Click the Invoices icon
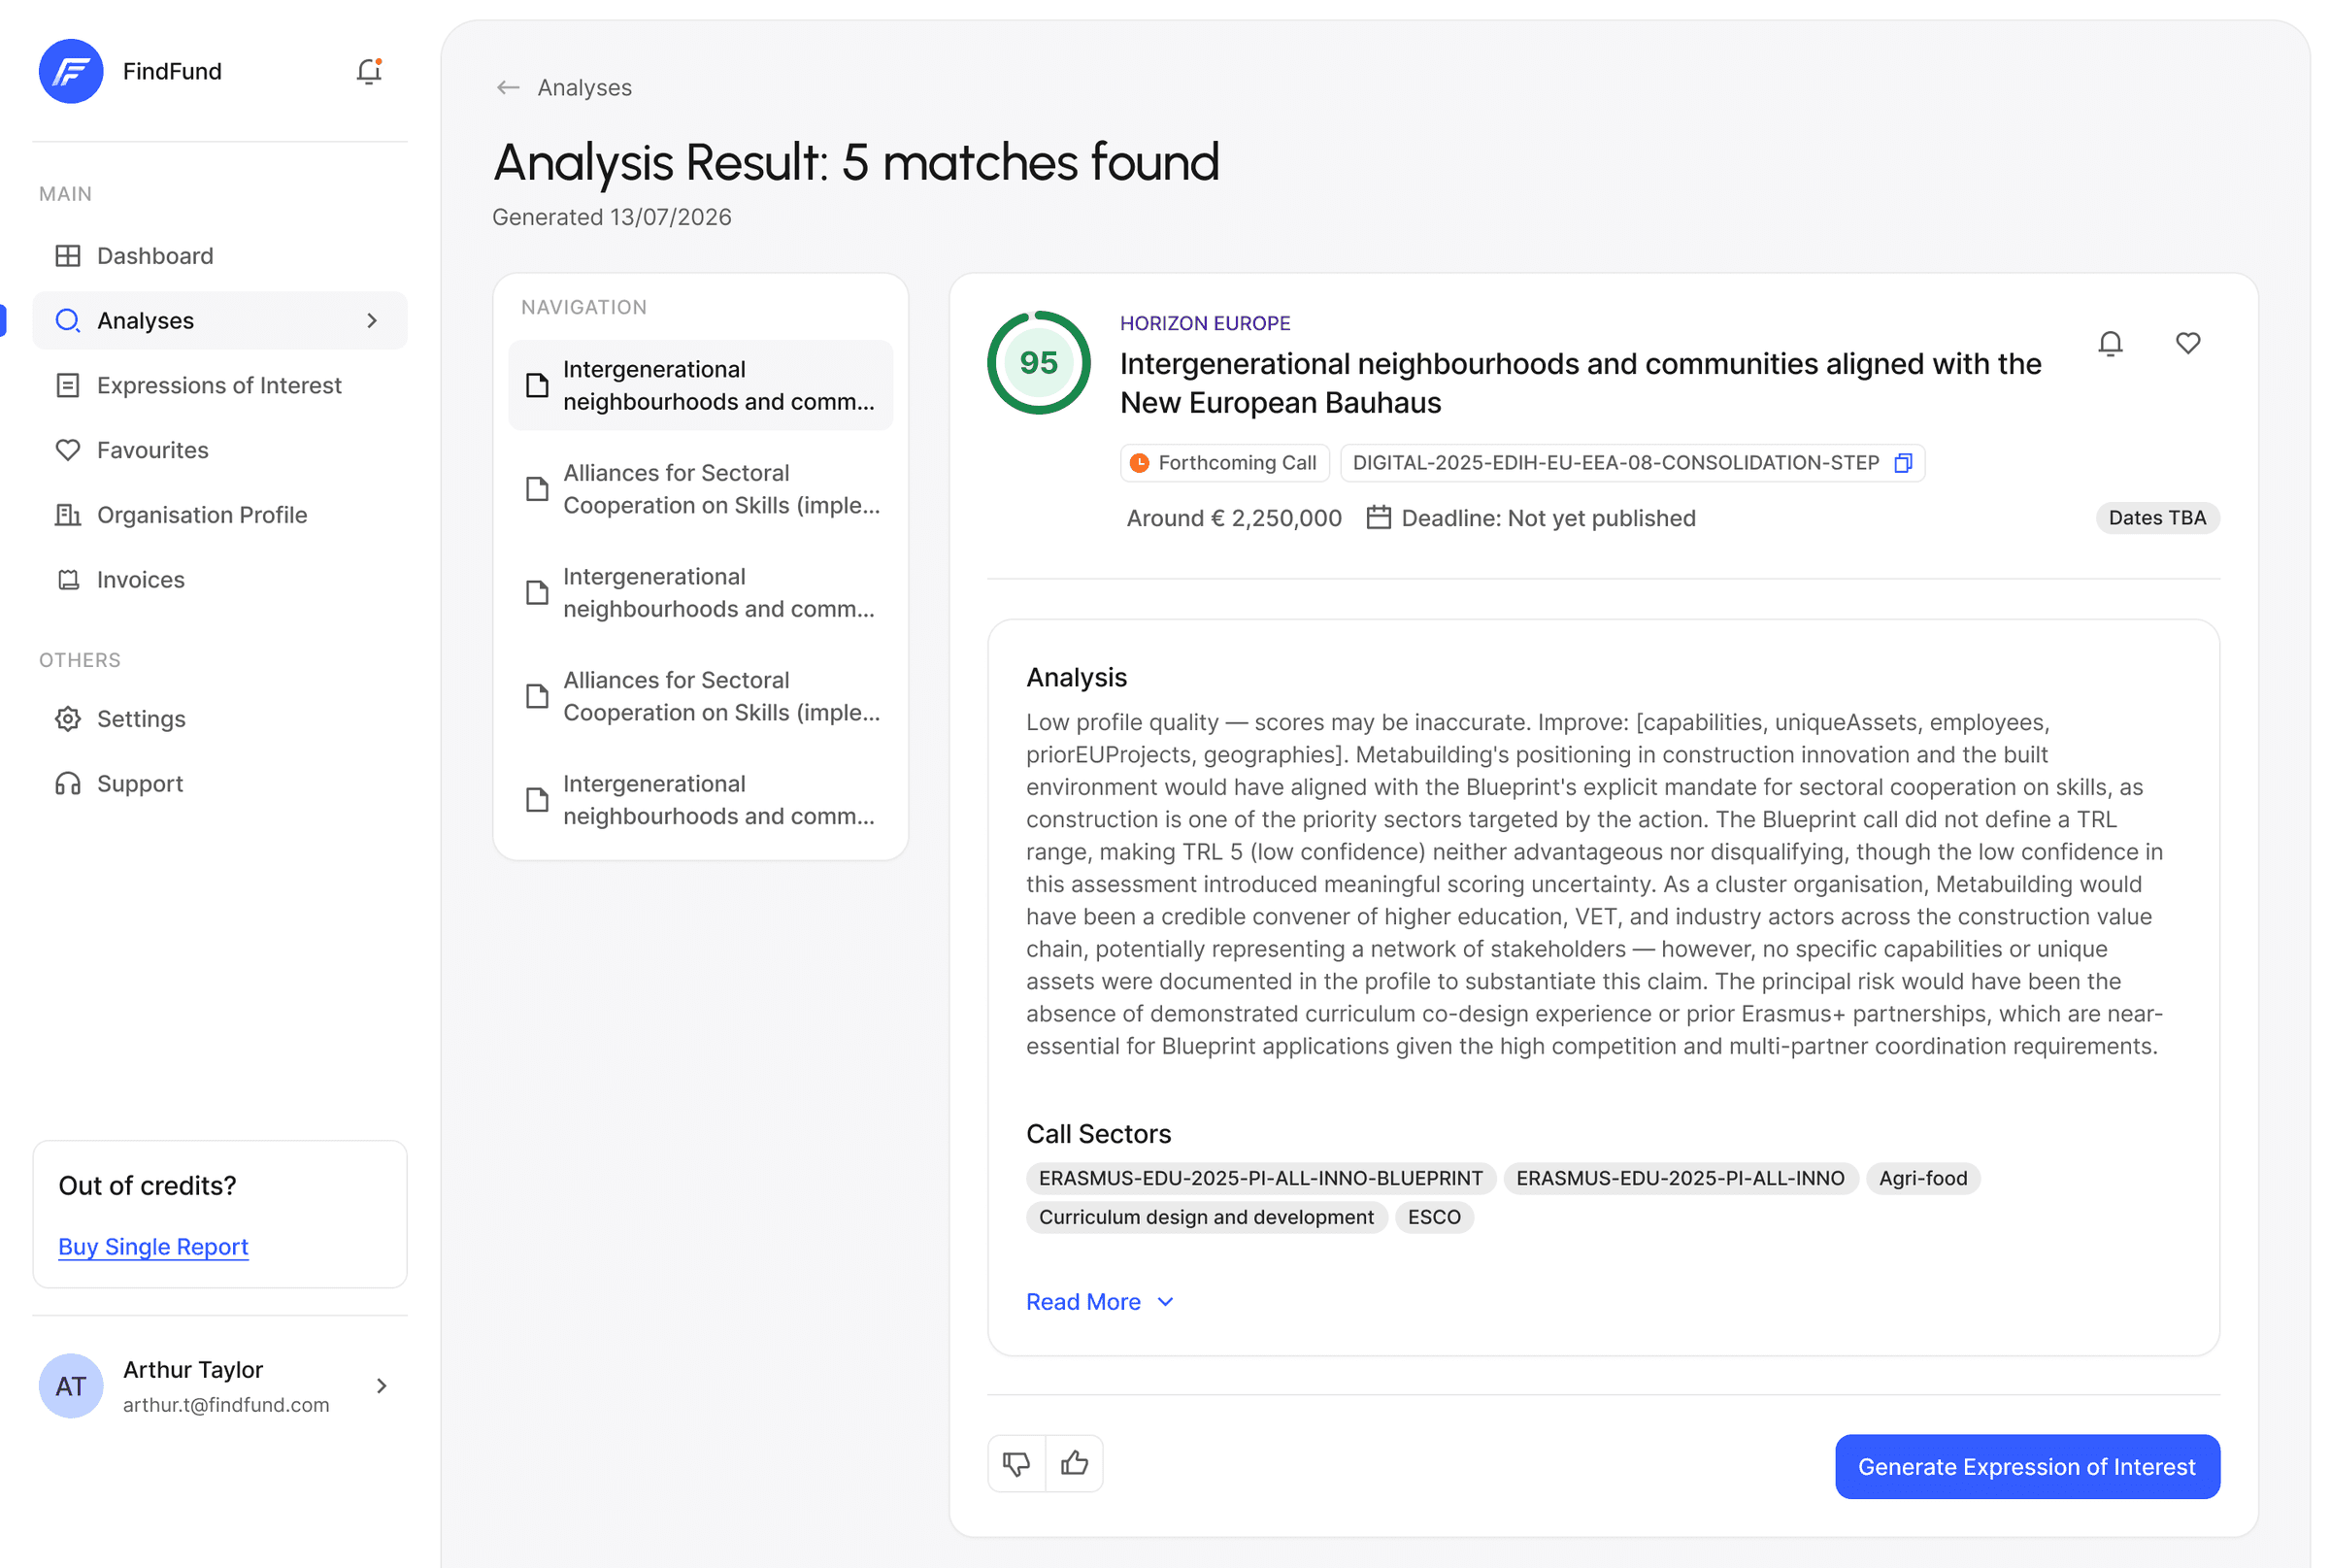The width and height of the screenshot is (2330, 1568). [68, 580]
